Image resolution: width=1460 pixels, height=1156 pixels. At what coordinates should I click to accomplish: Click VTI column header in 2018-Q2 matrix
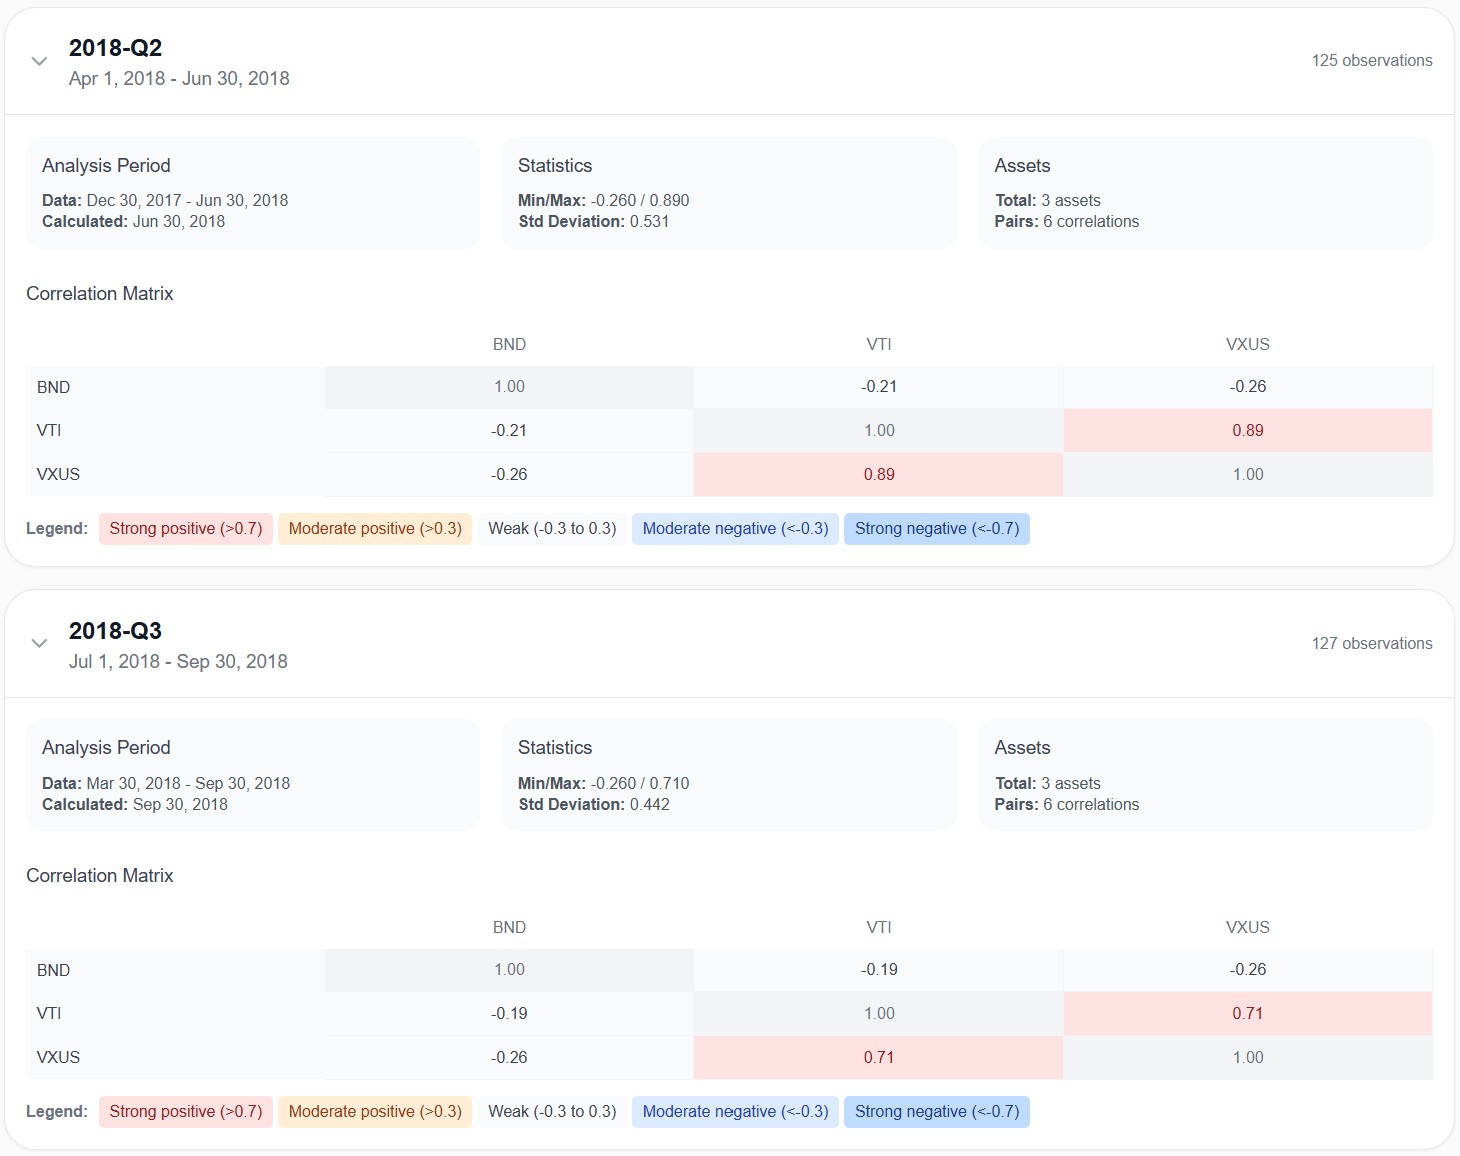click(x=878, y=345)
